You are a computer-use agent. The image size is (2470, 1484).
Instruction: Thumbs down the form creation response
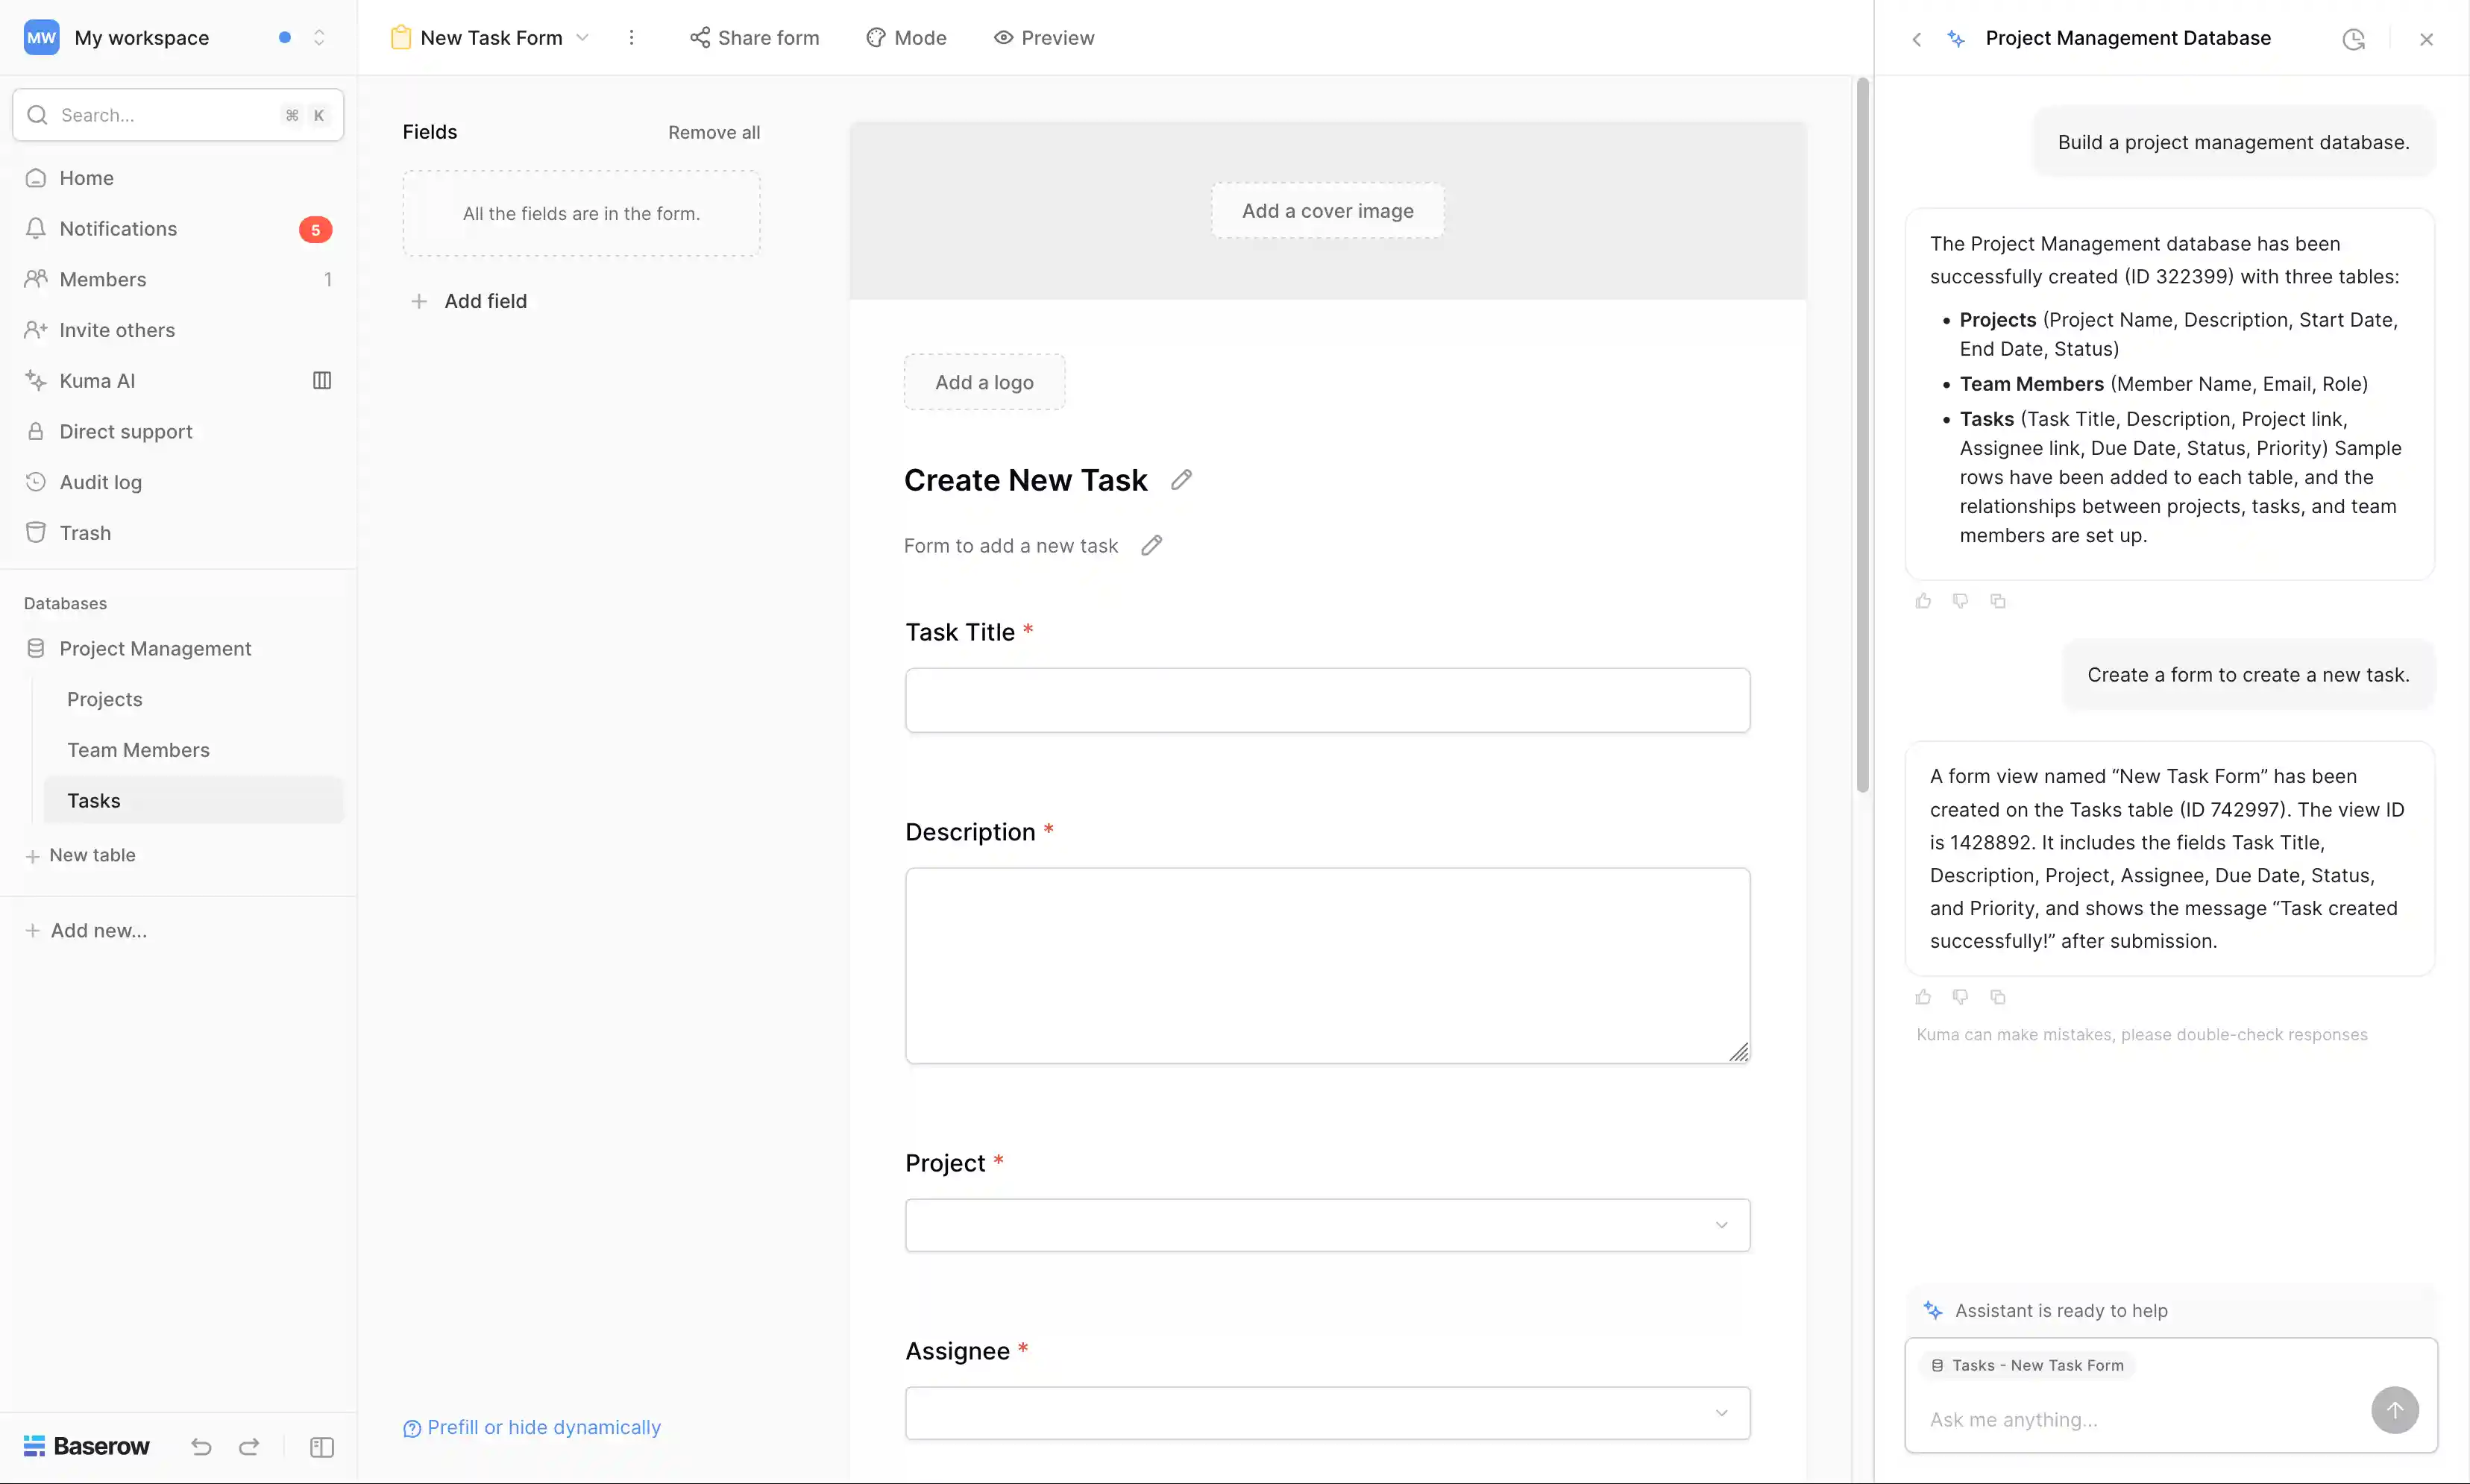pyautogui.click(x=1960, y=997)
